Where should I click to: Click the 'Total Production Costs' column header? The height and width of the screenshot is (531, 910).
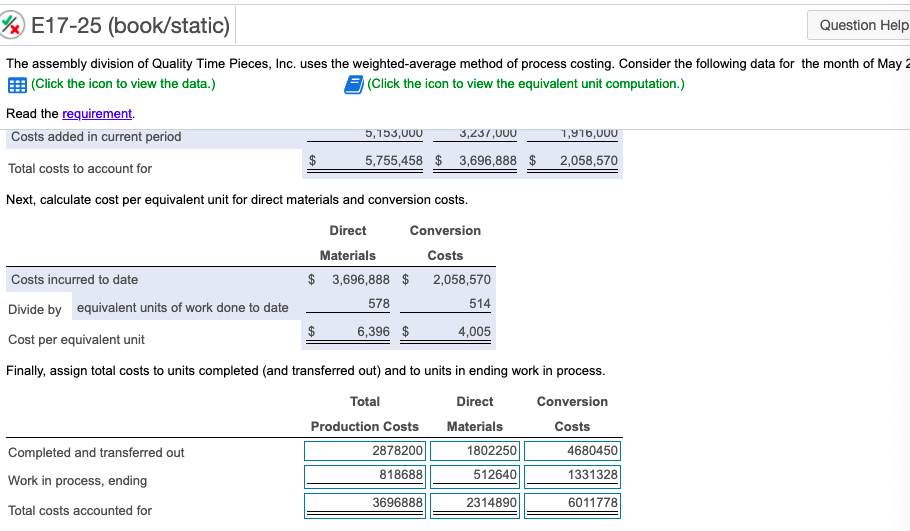(364, 414)
